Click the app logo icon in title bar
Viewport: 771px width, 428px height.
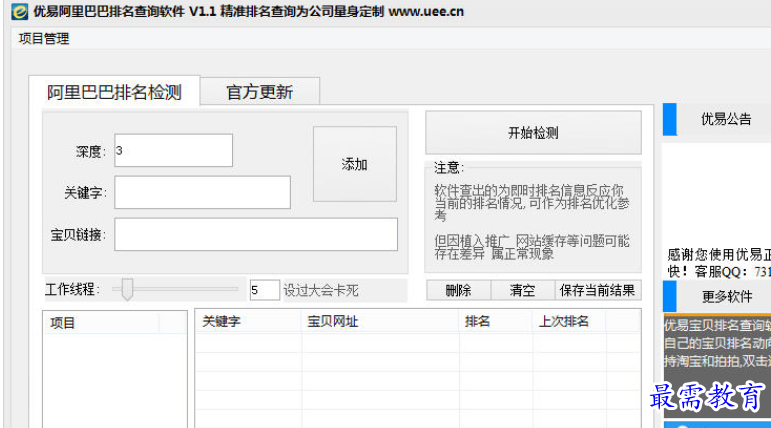[19, 11]
